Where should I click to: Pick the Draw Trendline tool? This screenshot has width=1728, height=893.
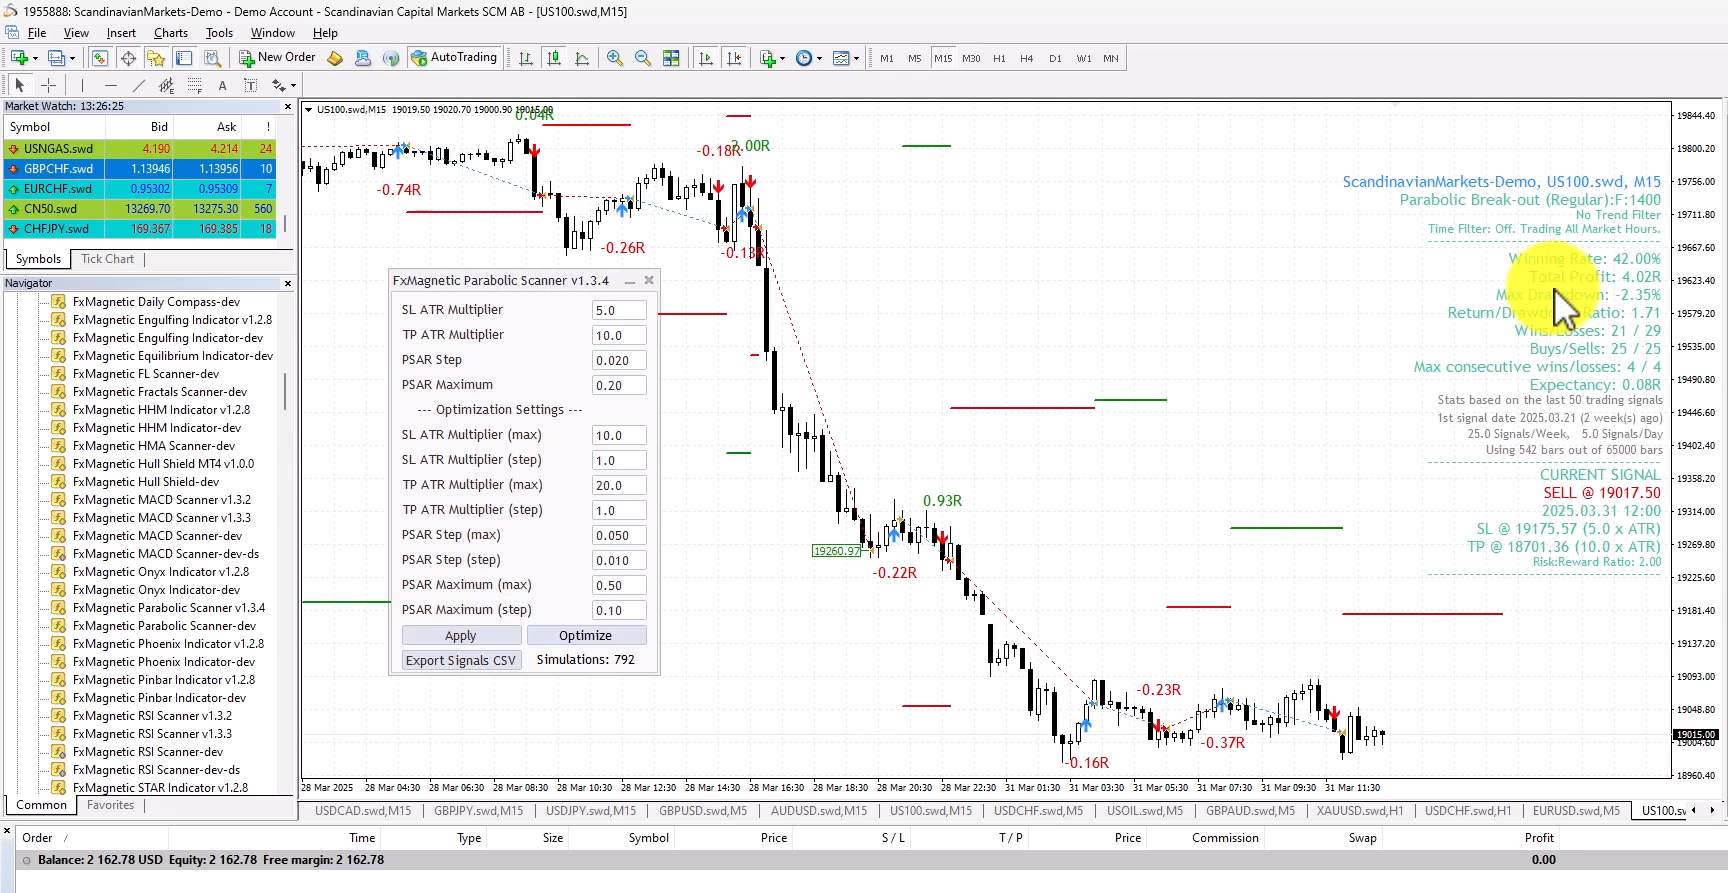[138, 86]
